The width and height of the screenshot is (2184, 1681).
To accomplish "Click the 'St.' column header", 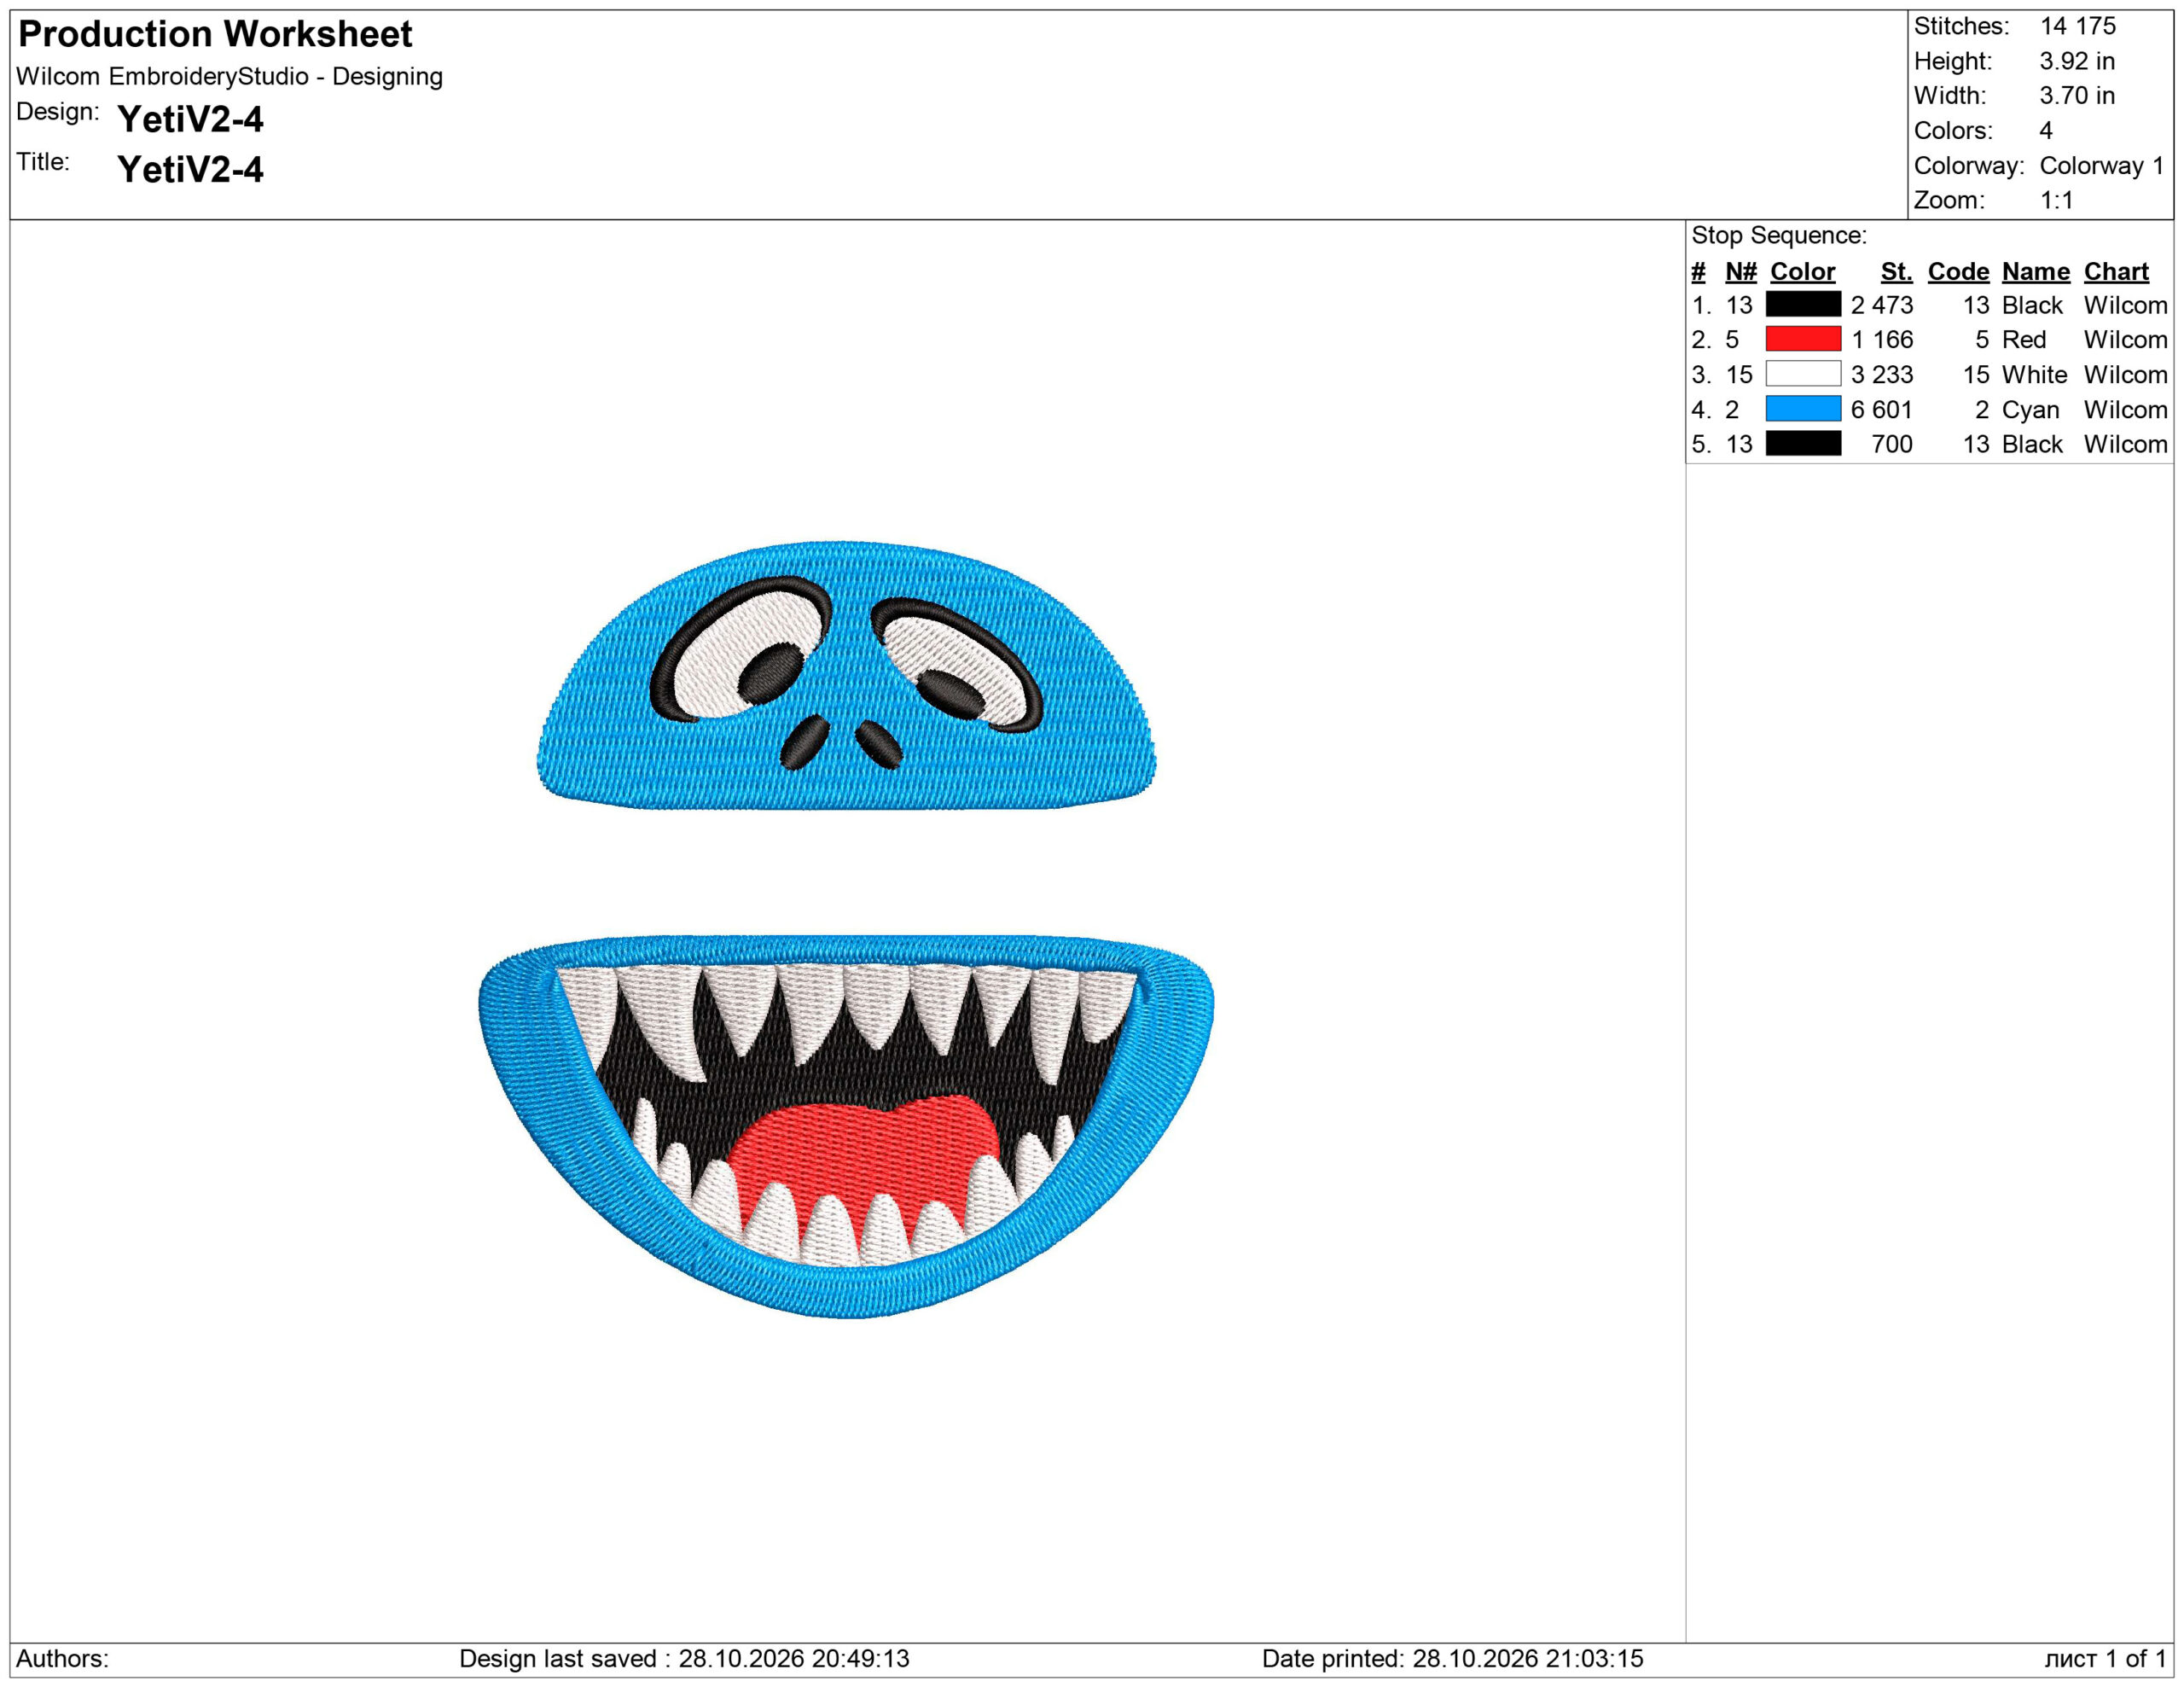I will click(1896, 272).
